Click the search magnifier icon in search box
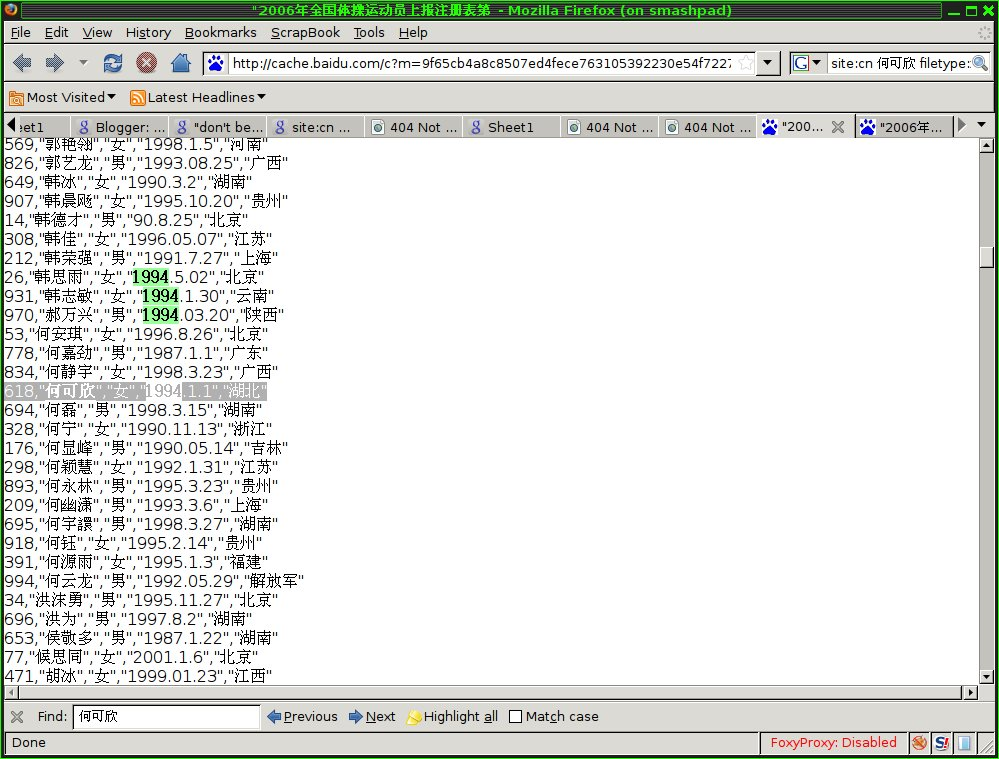 pyautogui.click(x=982, y=64)
